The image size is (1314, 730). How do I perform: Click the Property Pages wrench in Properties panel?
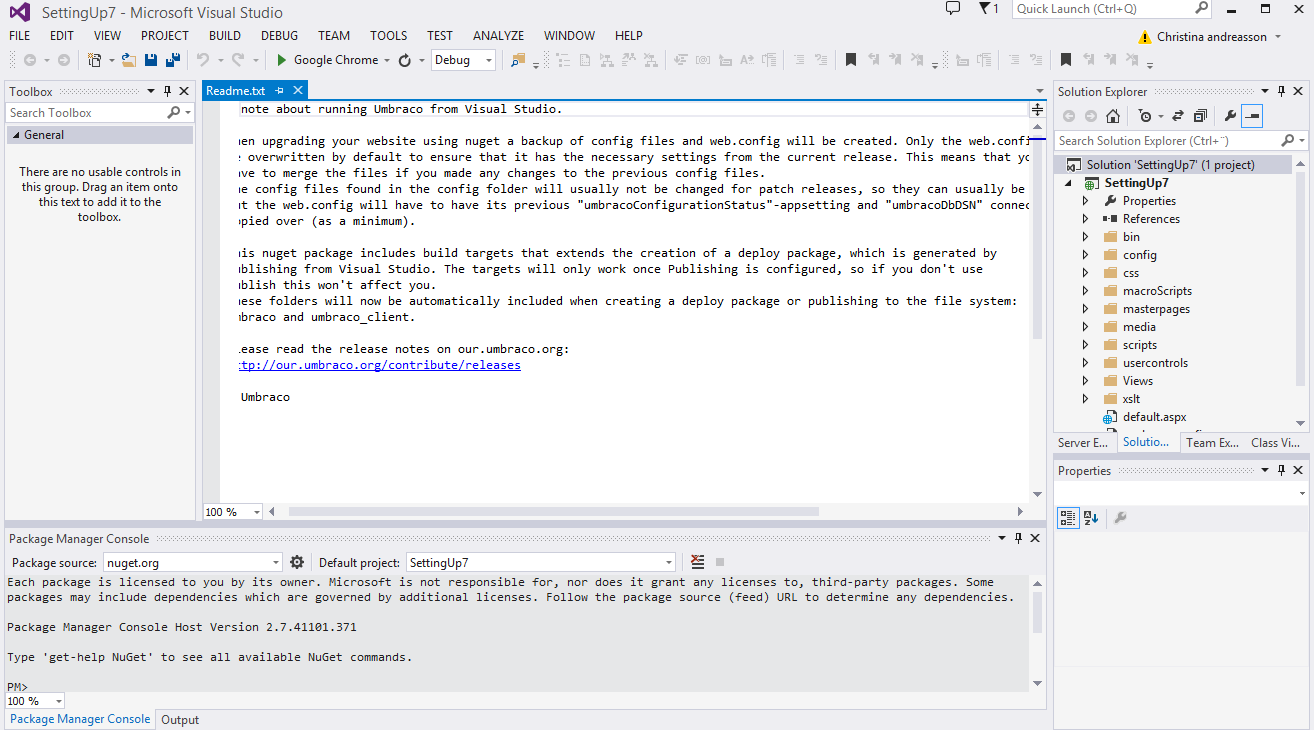click(1120, 518)
